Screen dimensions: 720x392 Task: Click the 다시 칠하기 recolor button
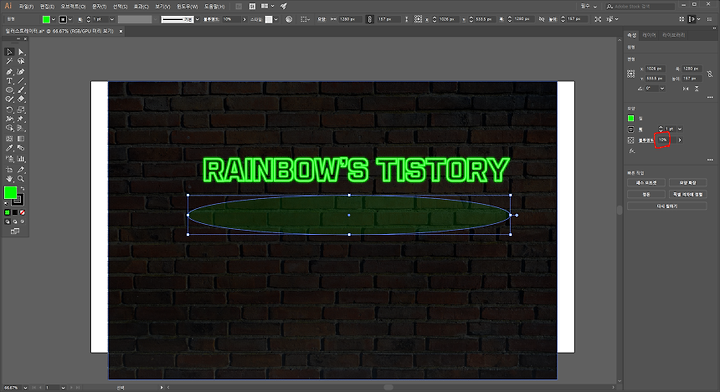(667, 207)
